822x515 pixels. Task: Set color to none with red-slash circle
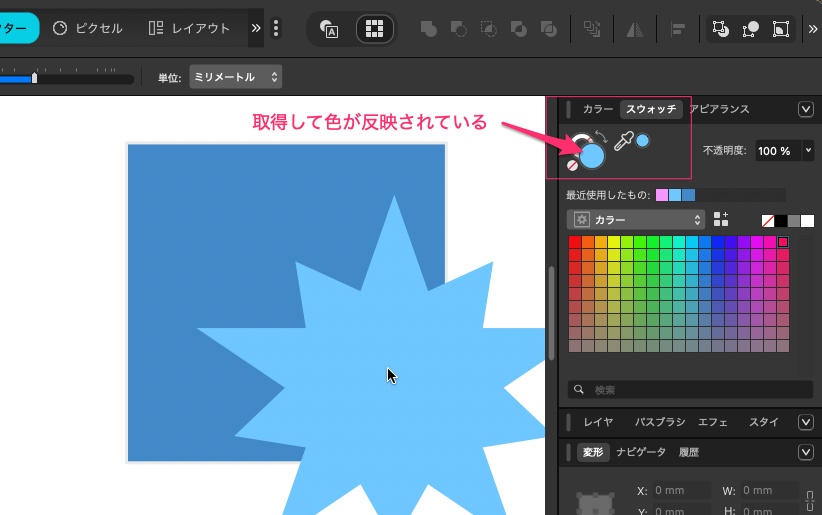[x=572, y=166]
